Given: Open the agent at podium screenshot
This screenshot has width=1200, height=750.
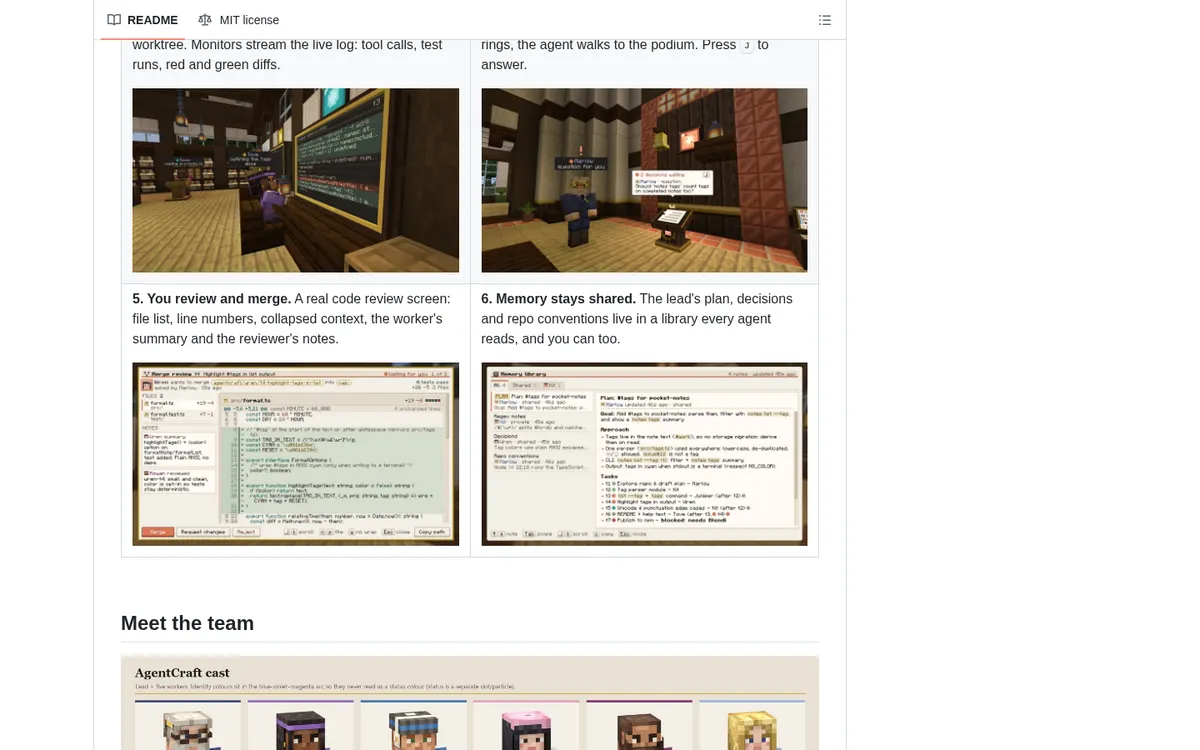Looking at the screenshot, I should [644, 180].
